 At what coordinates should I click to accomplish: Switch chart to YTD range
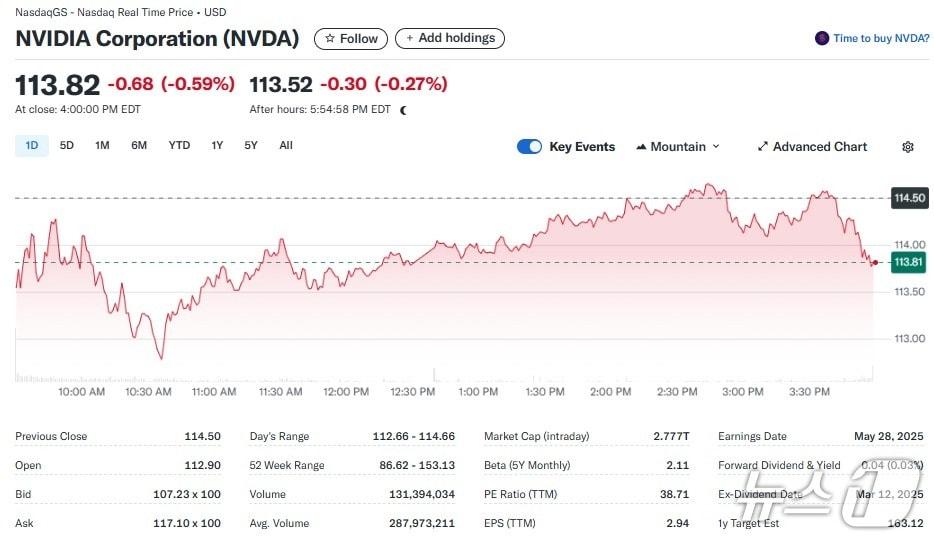[179, 146]
